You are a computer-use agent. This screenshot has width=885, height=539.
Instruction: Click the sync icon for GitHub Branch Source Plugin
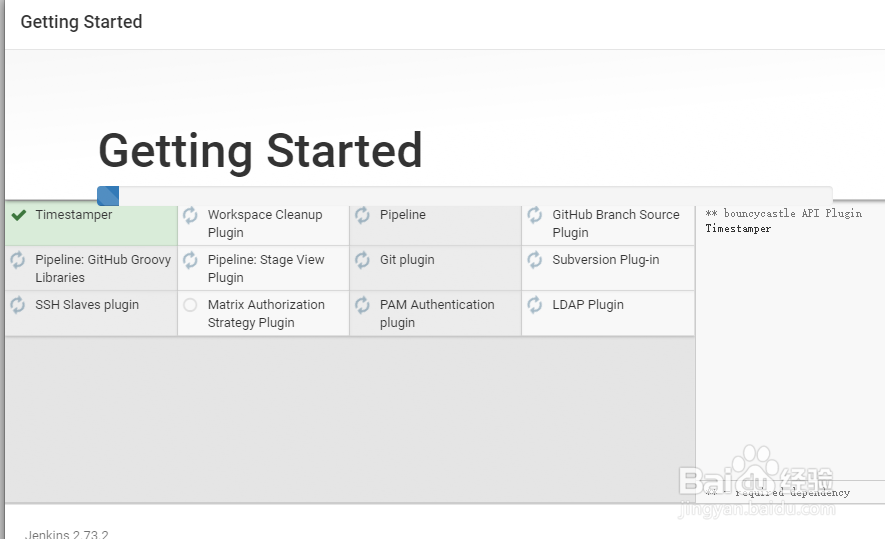click(534, 215)
